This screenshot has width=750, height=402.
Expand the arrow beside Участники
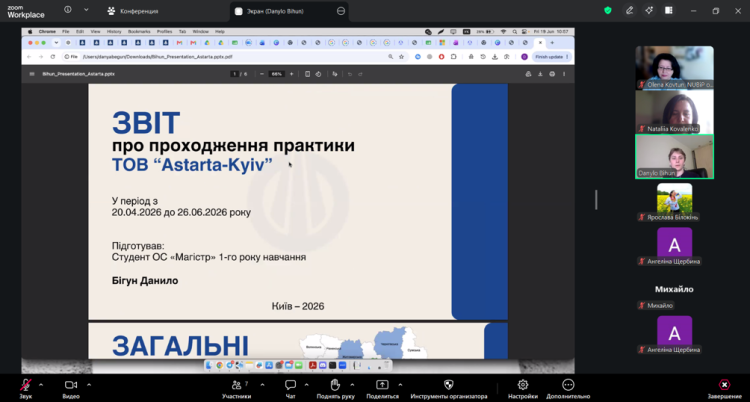pyautogui.click(x=262, y=384)
